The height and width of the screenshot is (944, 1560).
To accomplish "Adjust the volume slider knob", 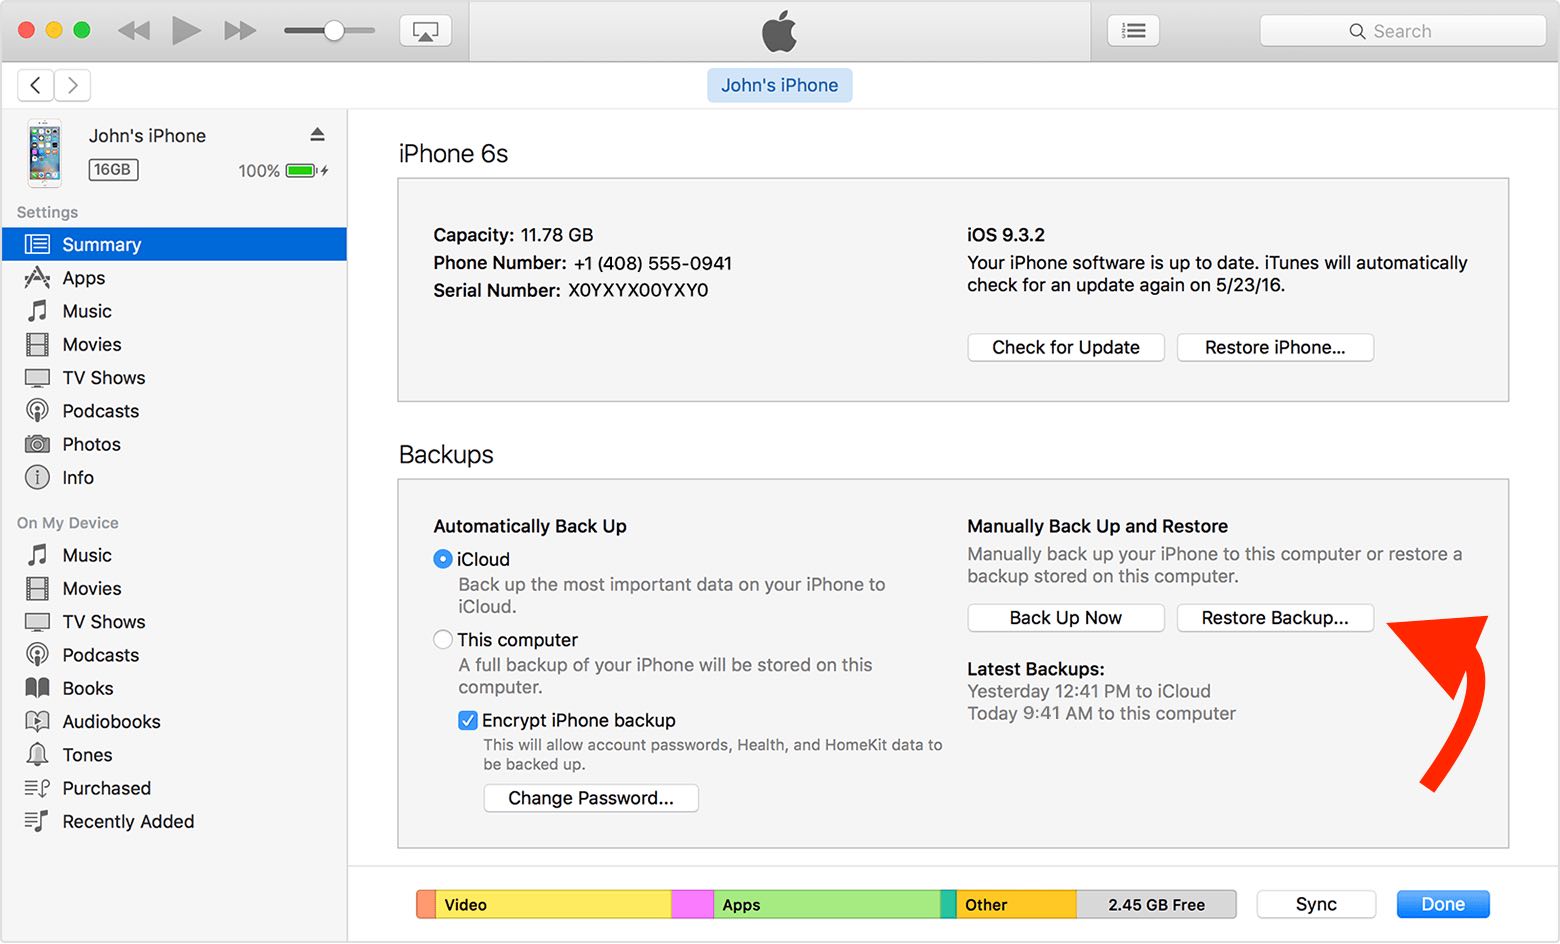I will point(334,31).
